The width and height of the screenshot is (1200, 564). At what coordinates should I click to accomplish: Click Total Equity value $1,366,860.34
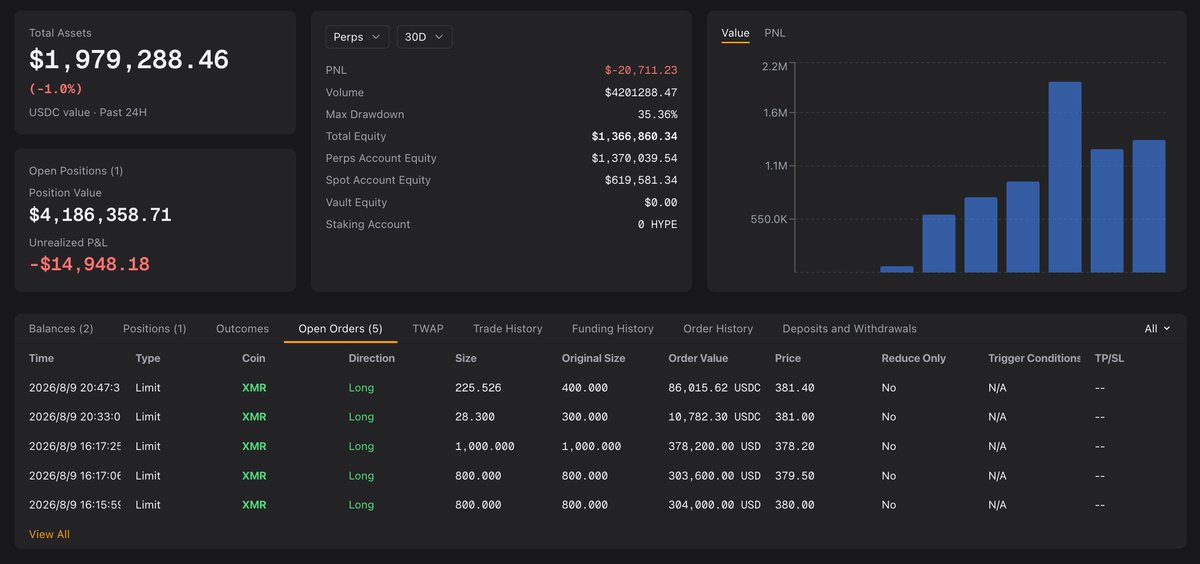pyautogui.click(x=634, y=136)
